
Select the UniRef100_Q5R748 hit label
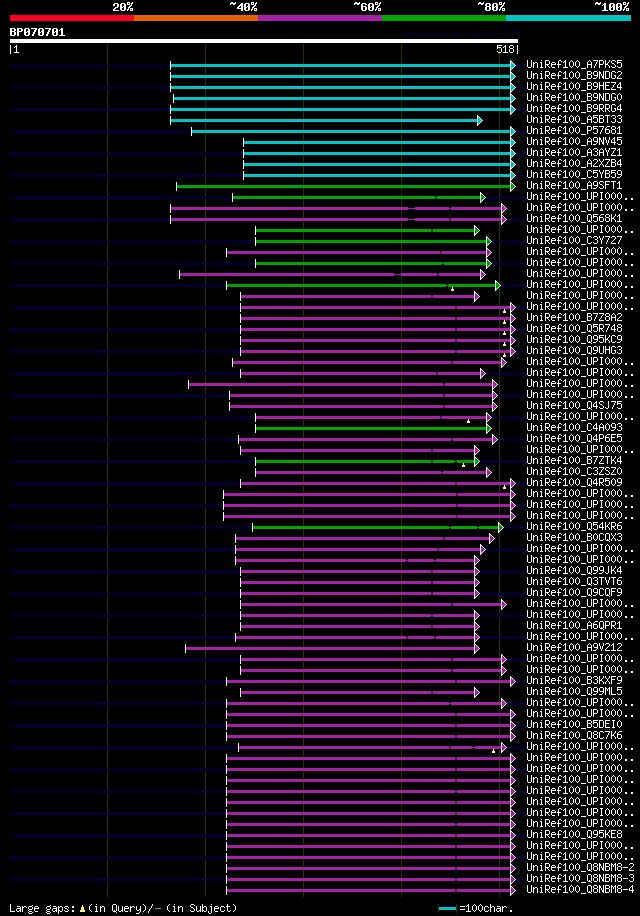574,329
